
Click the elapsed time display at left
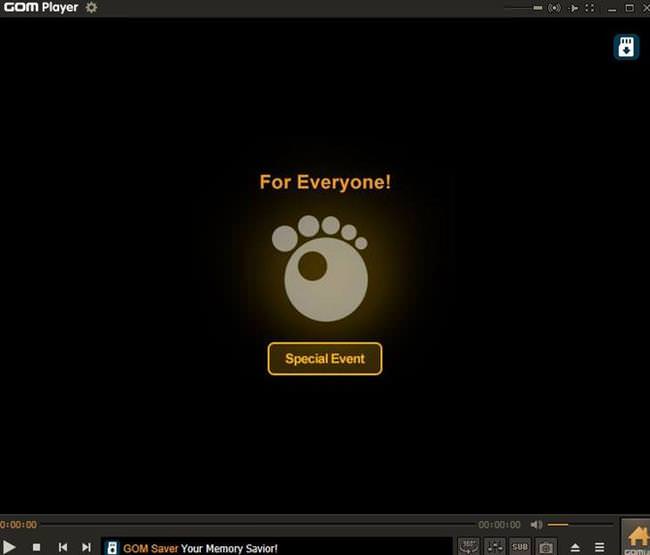point(18,525)
